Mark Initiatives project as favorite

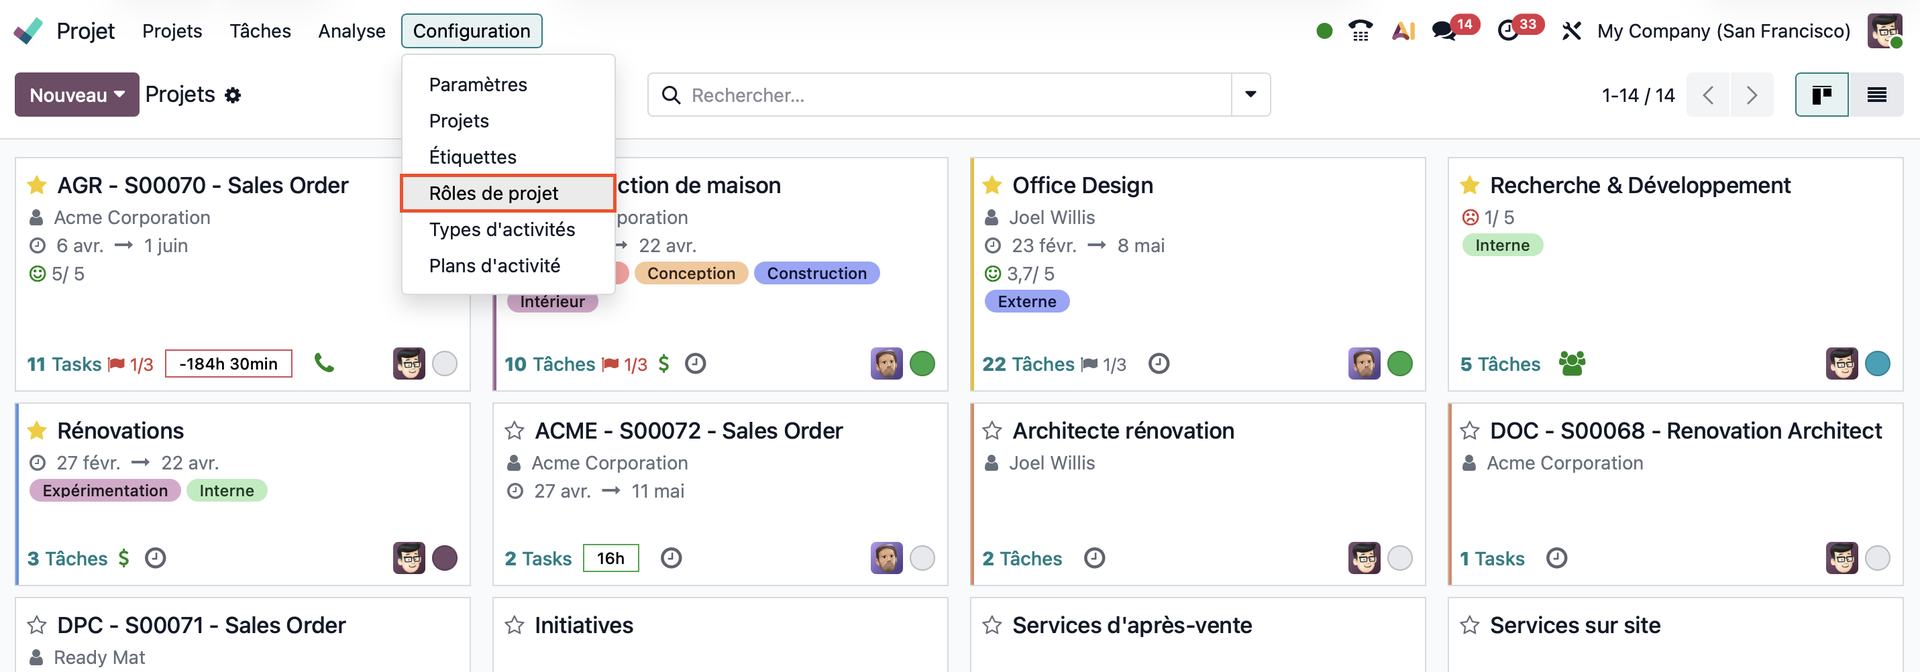tap(515, 625)
